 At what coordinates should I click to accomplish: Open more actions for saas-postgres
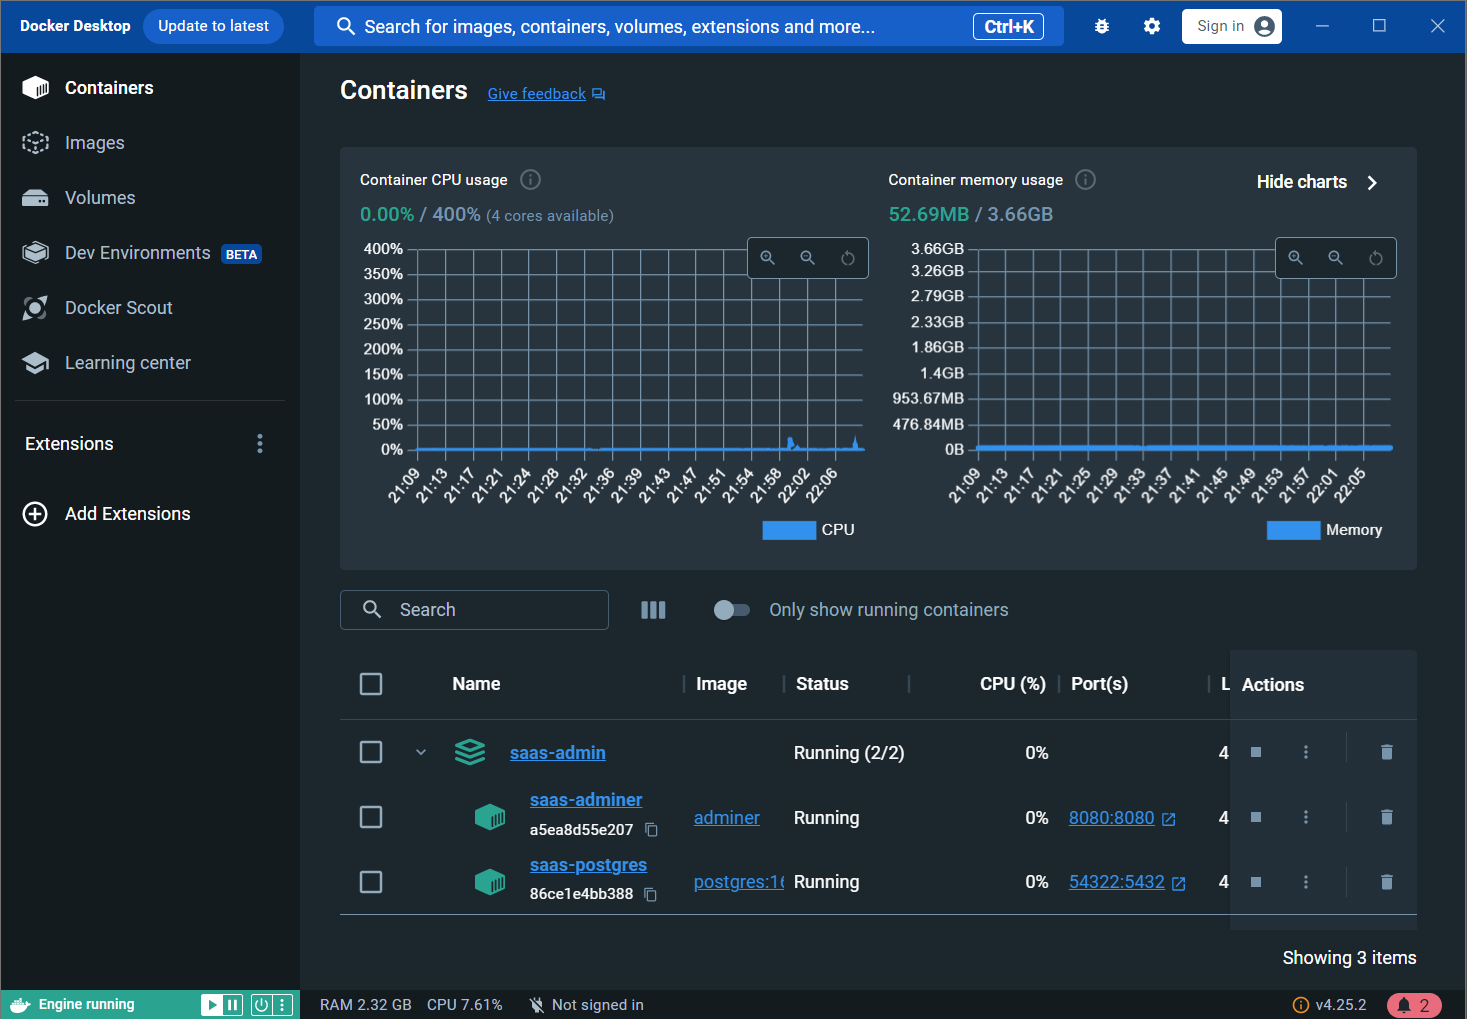1306,882
